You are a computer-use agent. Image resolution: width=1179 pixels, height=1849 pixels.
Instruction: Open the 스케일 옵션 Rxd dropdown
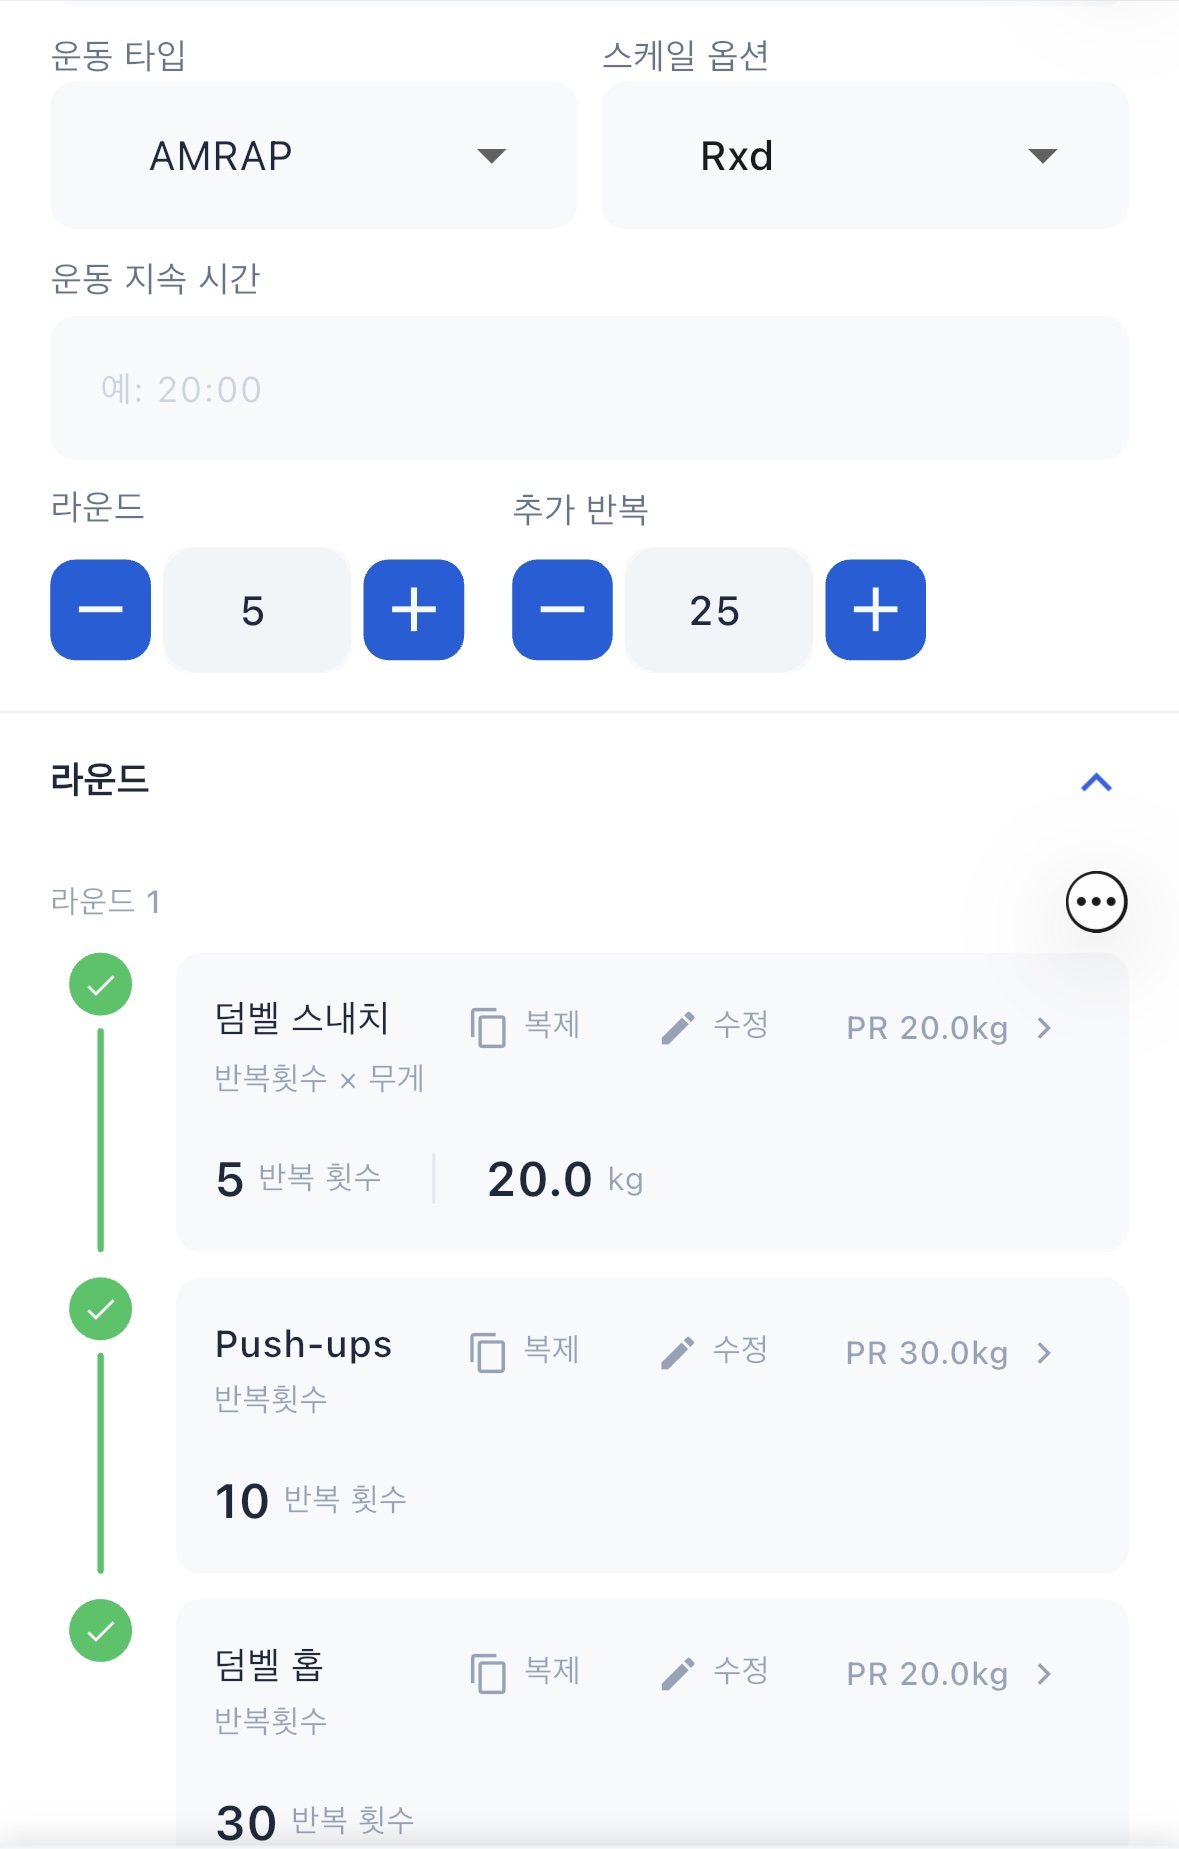pos(864,156)
